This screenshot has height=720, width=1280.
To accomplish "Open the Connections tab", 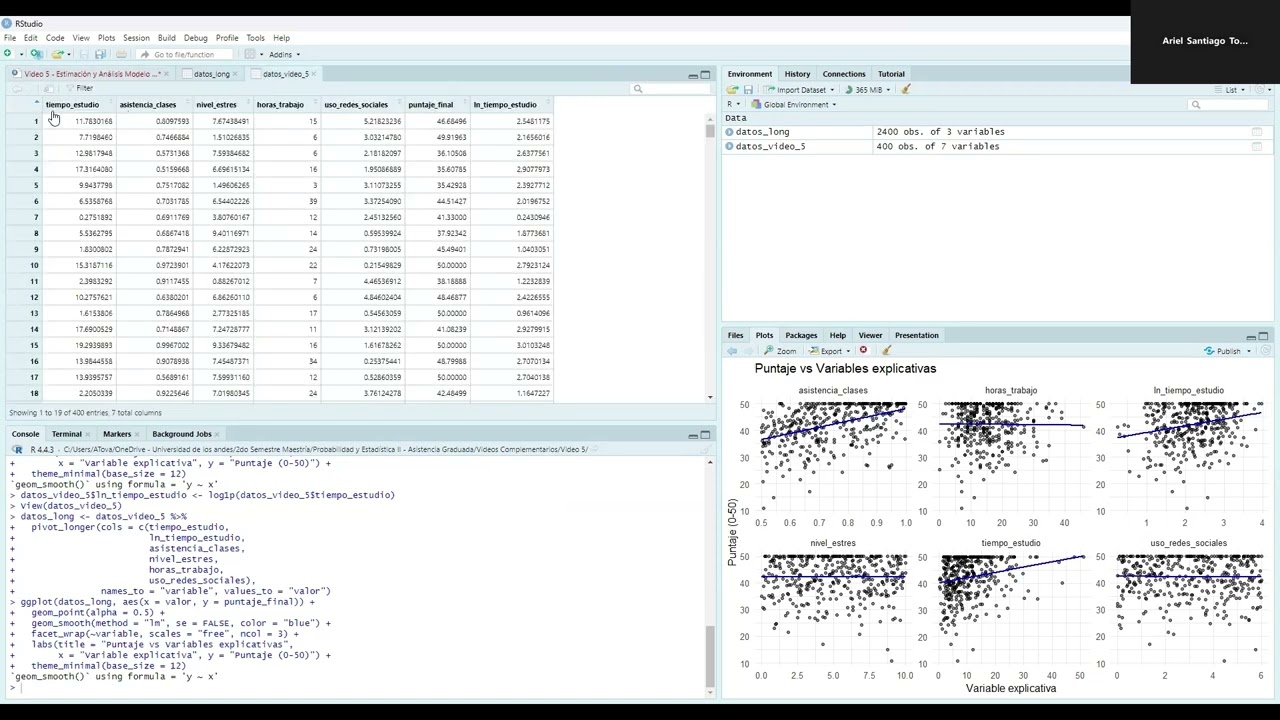I will click(x=844, y=74).
